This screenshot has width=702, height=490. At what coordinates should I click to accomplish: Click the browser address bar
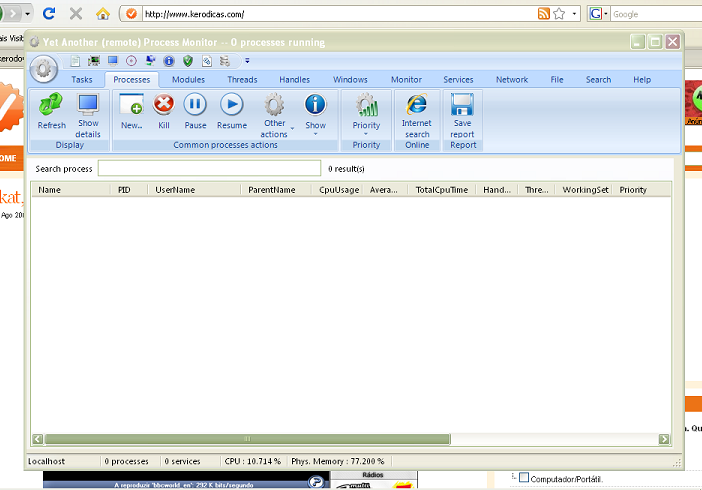click(338, 14)
